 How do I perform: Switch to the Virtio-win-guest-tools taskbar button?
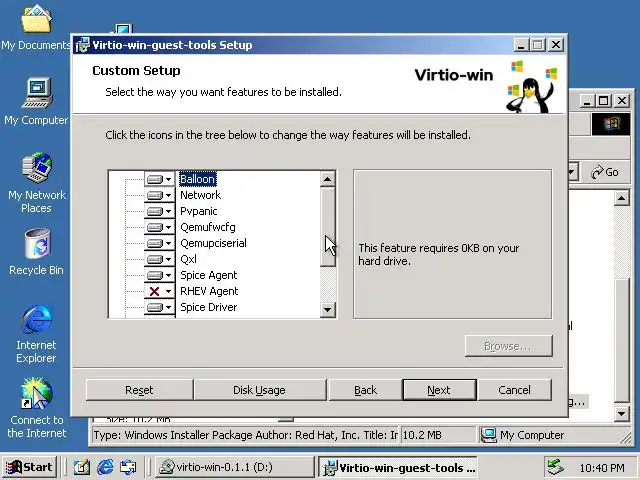(398, 467)
